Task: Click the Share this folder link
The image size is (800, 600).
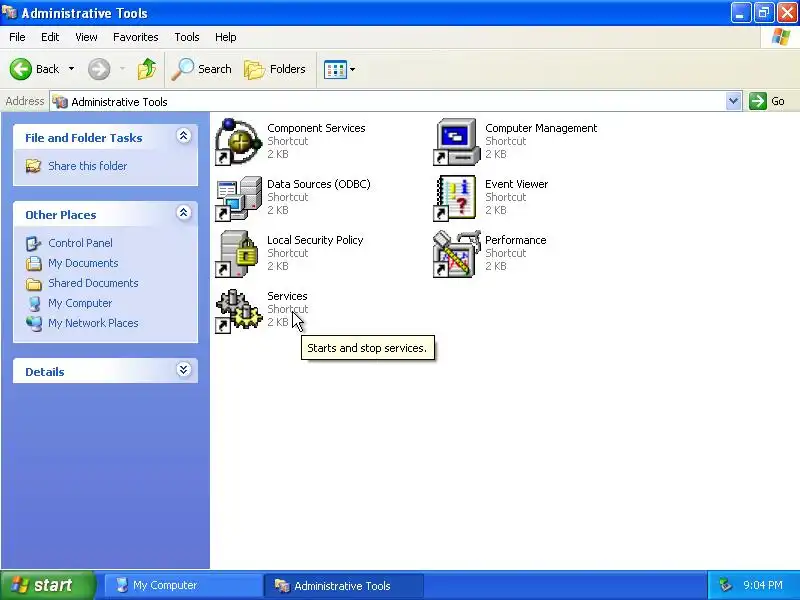Action: coord(88,166)
